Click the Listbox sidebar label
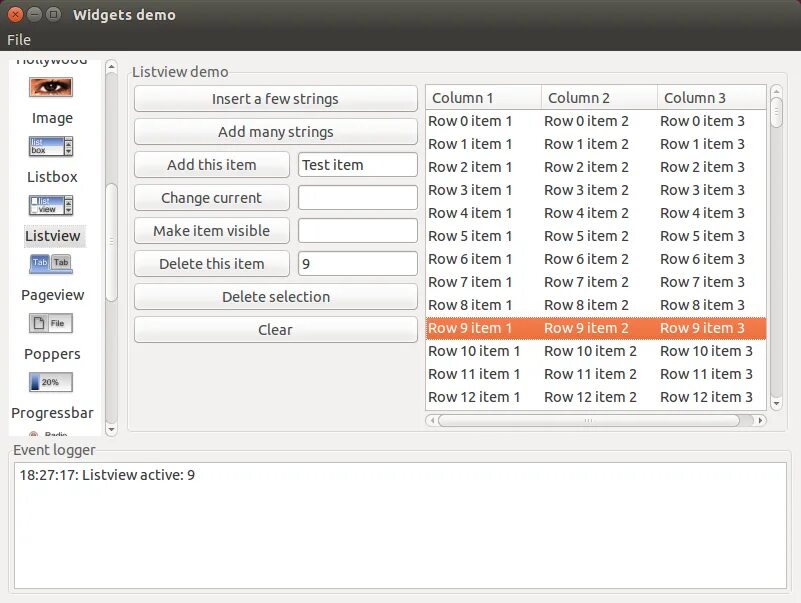This screenshot has width=801, height=603. [x=52, y=177]
